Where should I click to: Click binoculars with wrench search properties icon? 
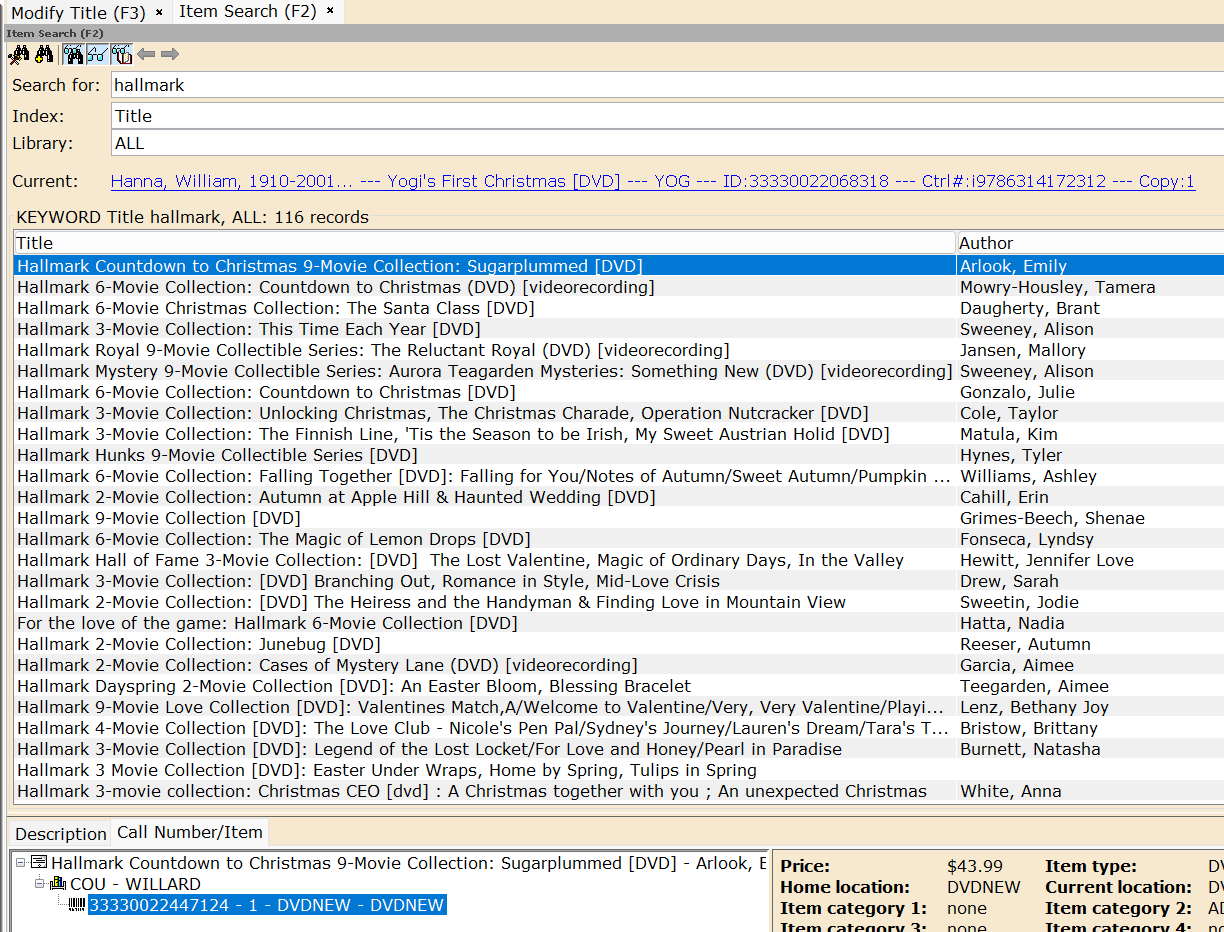(x=18, y=54)
